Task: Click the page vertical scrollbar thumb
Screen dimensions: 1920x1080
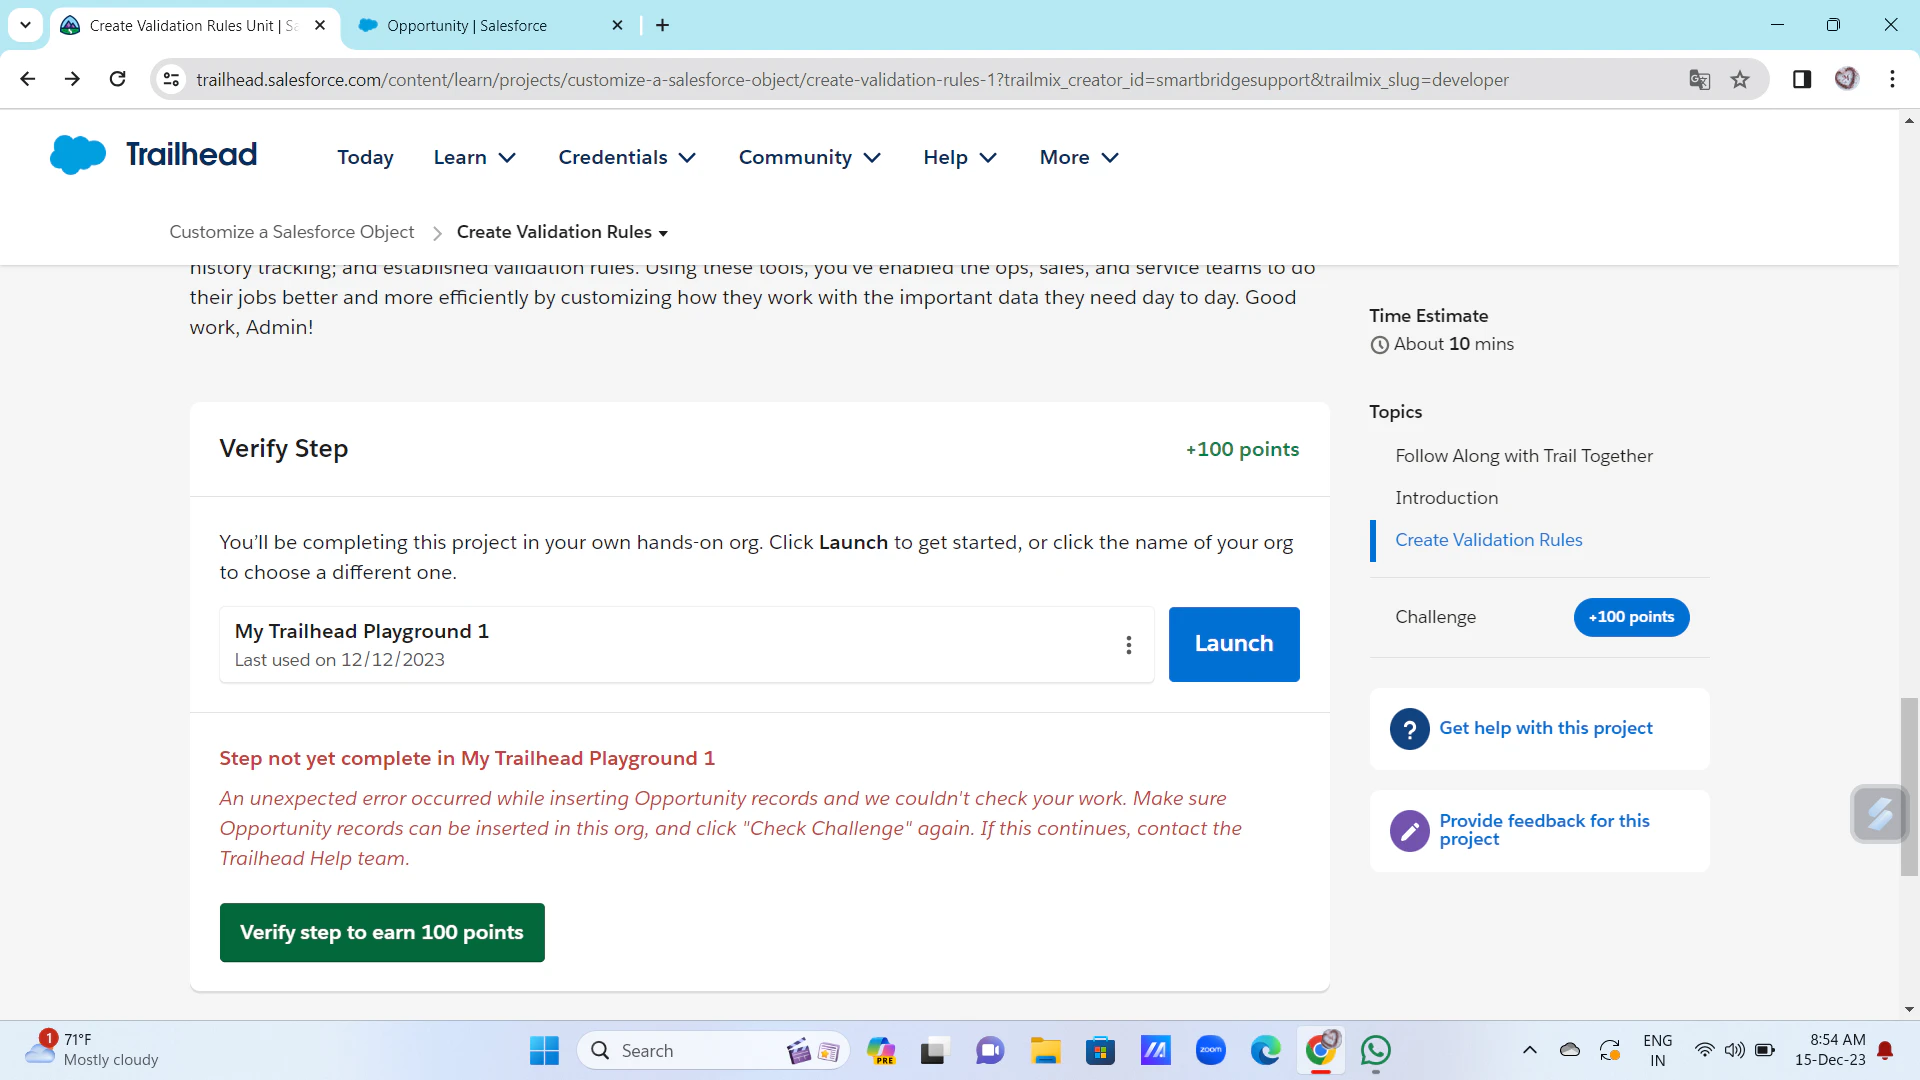Action: coord(1909,788)
